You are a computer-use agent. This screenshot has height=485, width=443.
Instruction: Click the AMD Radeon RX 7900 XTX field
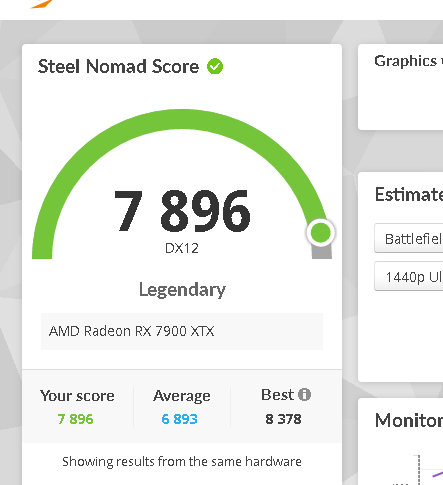182,331
